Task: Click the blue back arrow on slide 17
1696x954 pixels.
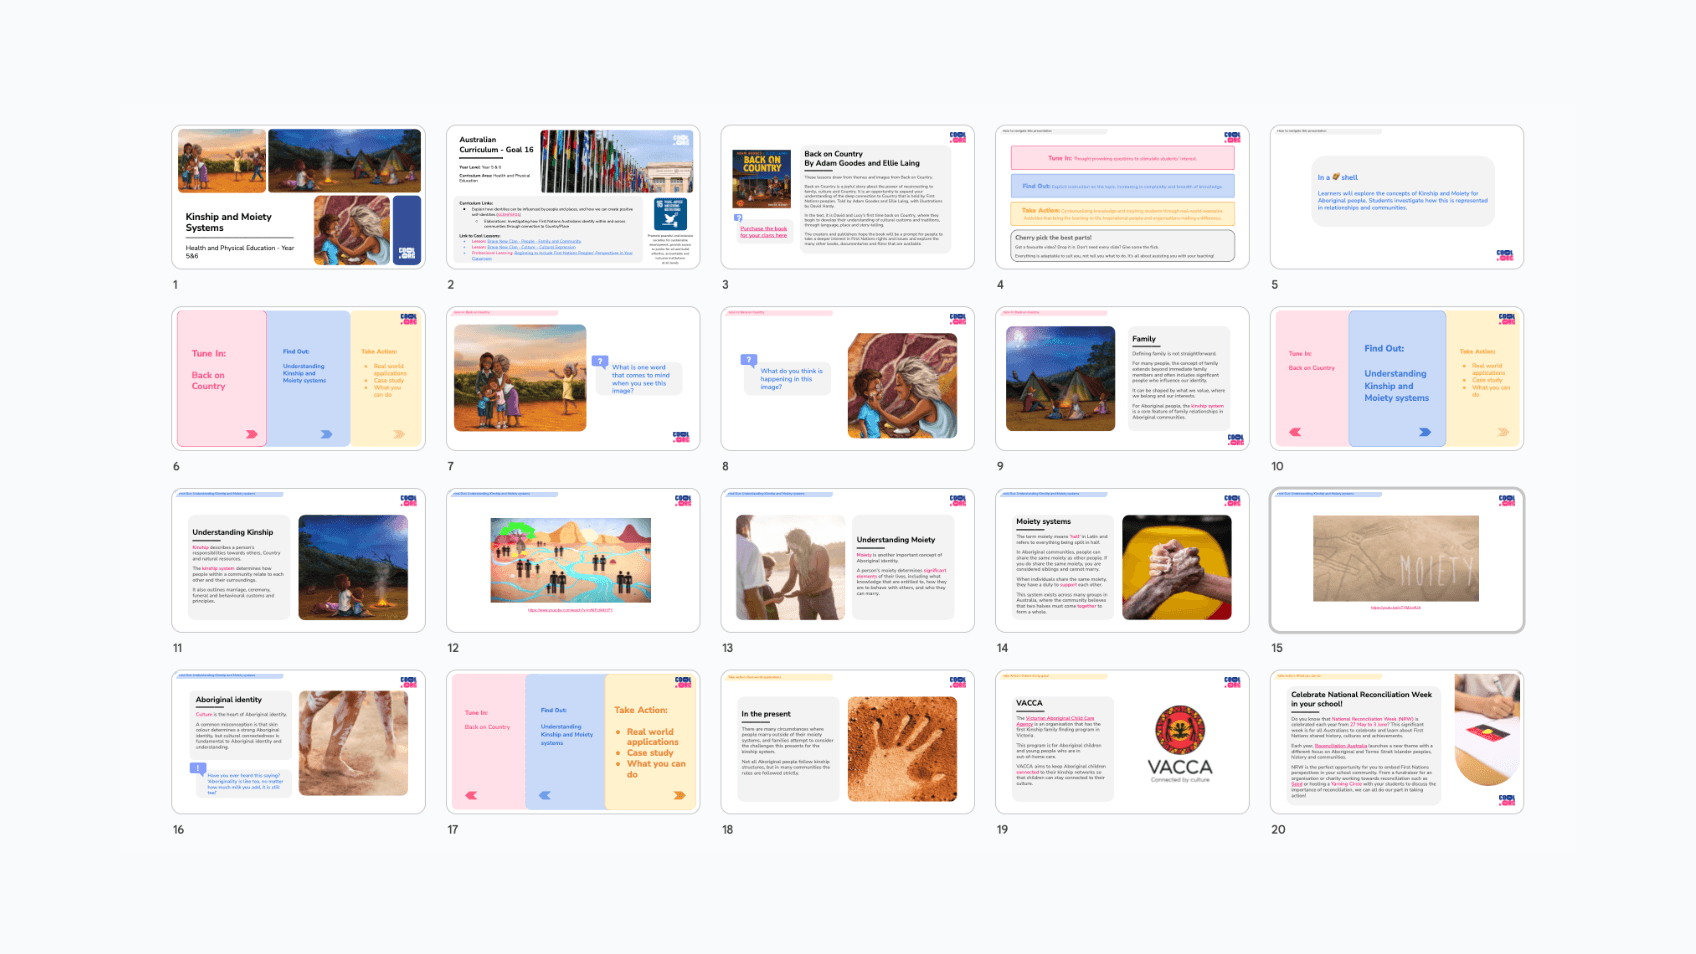Action: click(x=545, y=796)
